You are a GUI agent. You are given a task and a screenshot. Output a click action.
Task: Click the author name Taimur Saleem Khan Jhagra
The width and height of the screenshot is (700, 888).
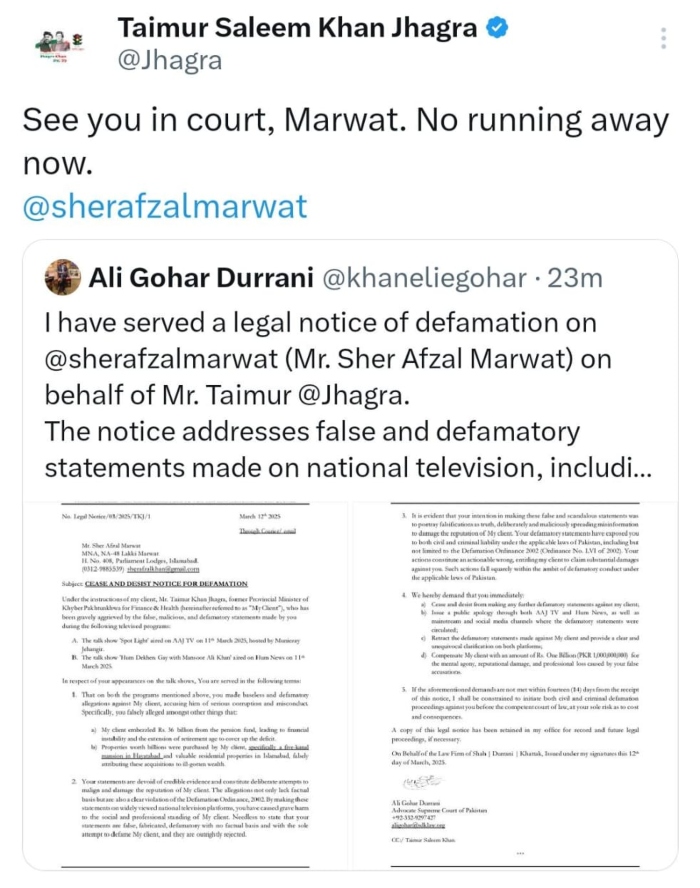pos(298,30)
